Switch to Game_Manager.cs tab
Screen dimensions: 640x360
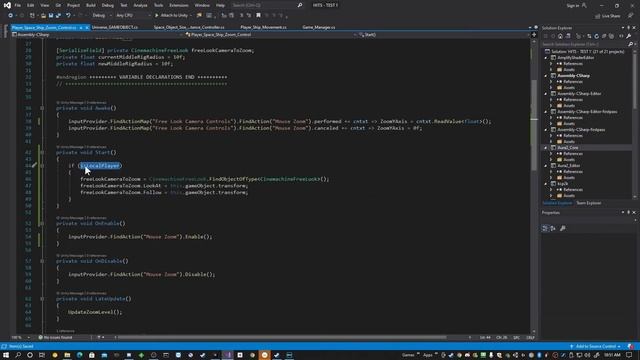tap(319, 27)
